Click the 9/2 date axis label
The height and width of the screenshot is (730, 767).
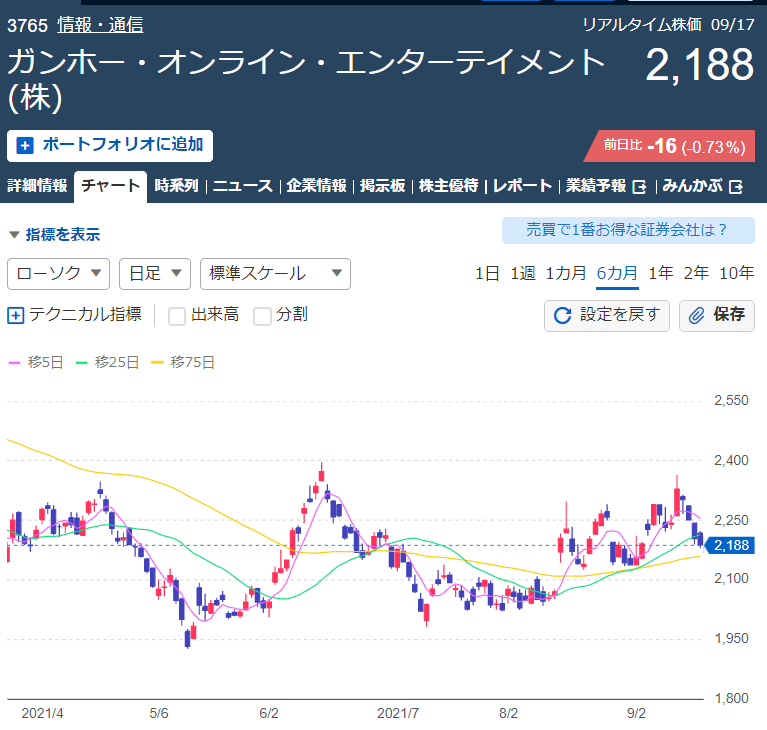pos(636,713)
